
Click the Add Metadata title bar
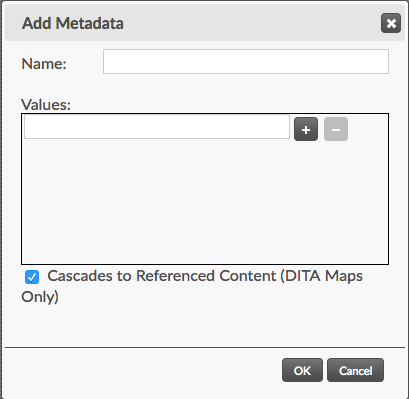205,23
